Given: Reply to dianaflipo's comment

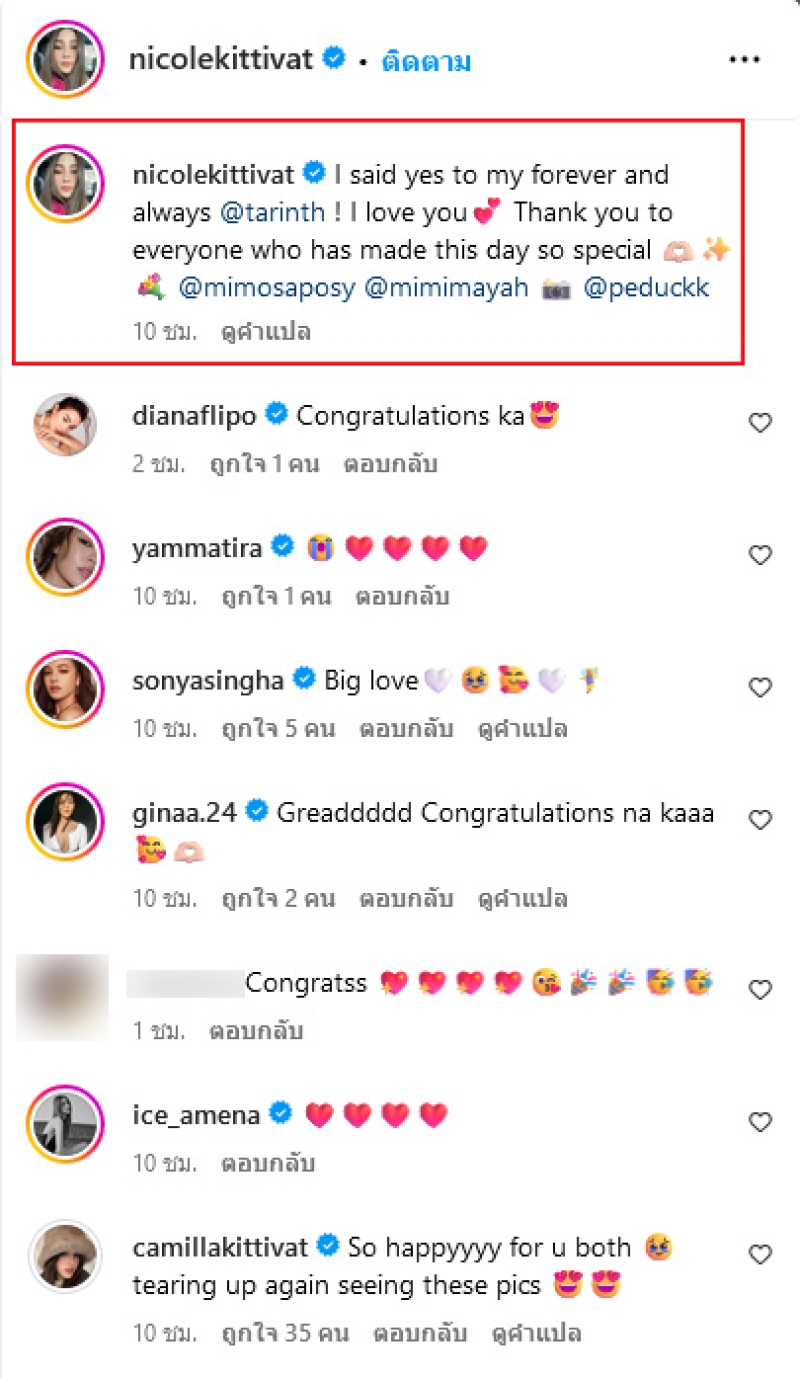Looking at the screenshot, I should (x=391, y=464).
